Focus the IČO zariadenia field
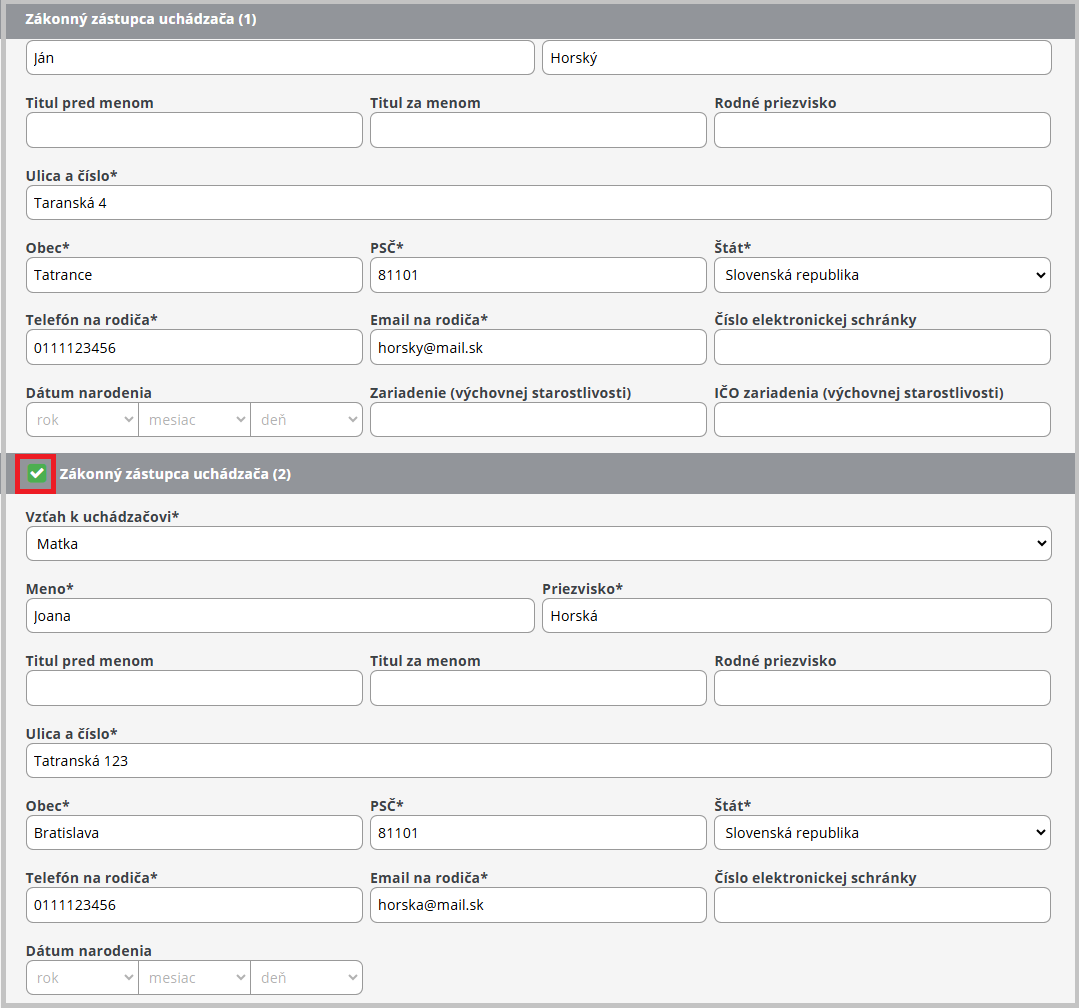The image size is (1079, 1008). pyautogui.click(x=882, y=420)
